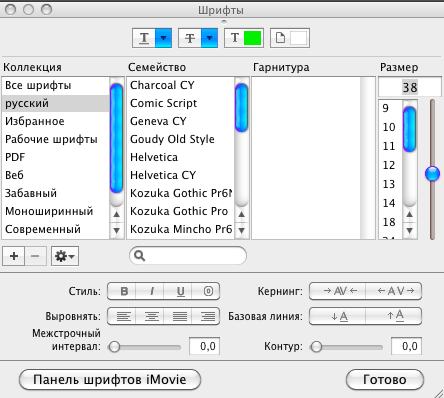Choose the Helvetica font family
Image resolution: width=444 pixels, height=398 pixels.
click(181, 157)
